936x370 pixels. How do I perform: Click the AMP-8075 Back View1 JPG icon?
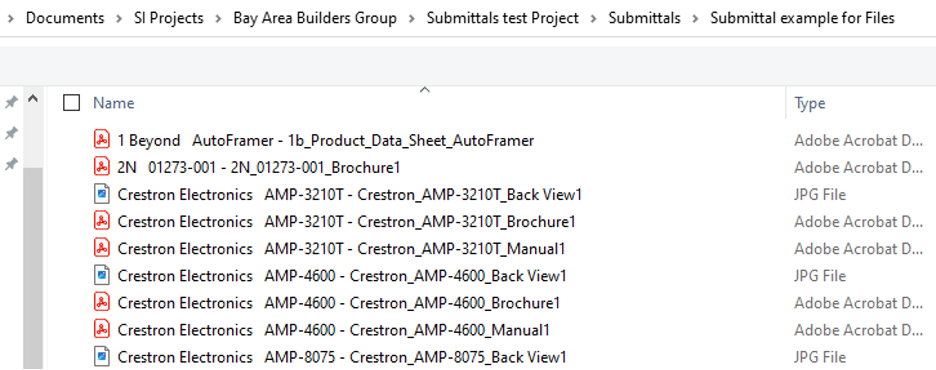[102, 357]
